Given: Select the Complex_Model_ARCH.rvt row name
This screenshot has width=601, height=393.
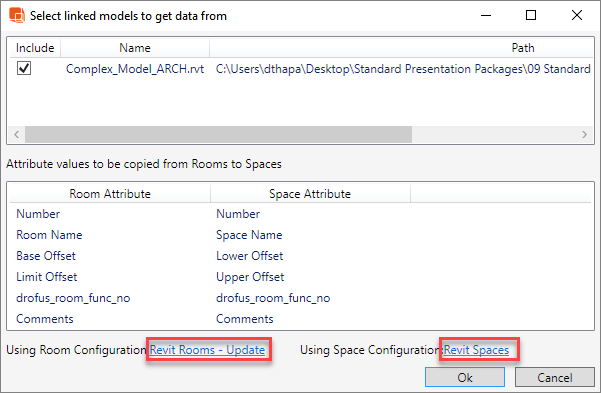Looking at the screenshot, I should pos(135,69).
